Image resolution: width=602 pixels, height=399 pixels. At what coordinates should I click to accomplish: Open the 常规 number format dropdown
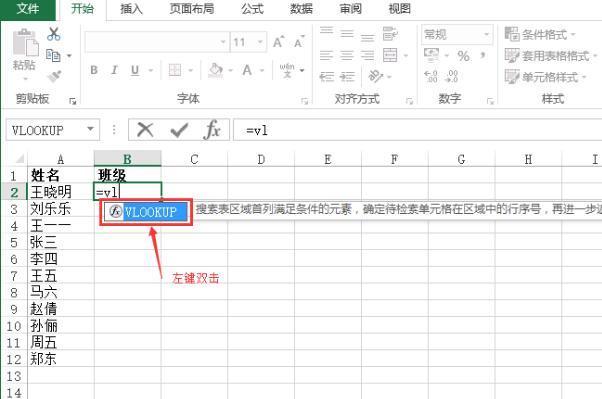point(486,35)
